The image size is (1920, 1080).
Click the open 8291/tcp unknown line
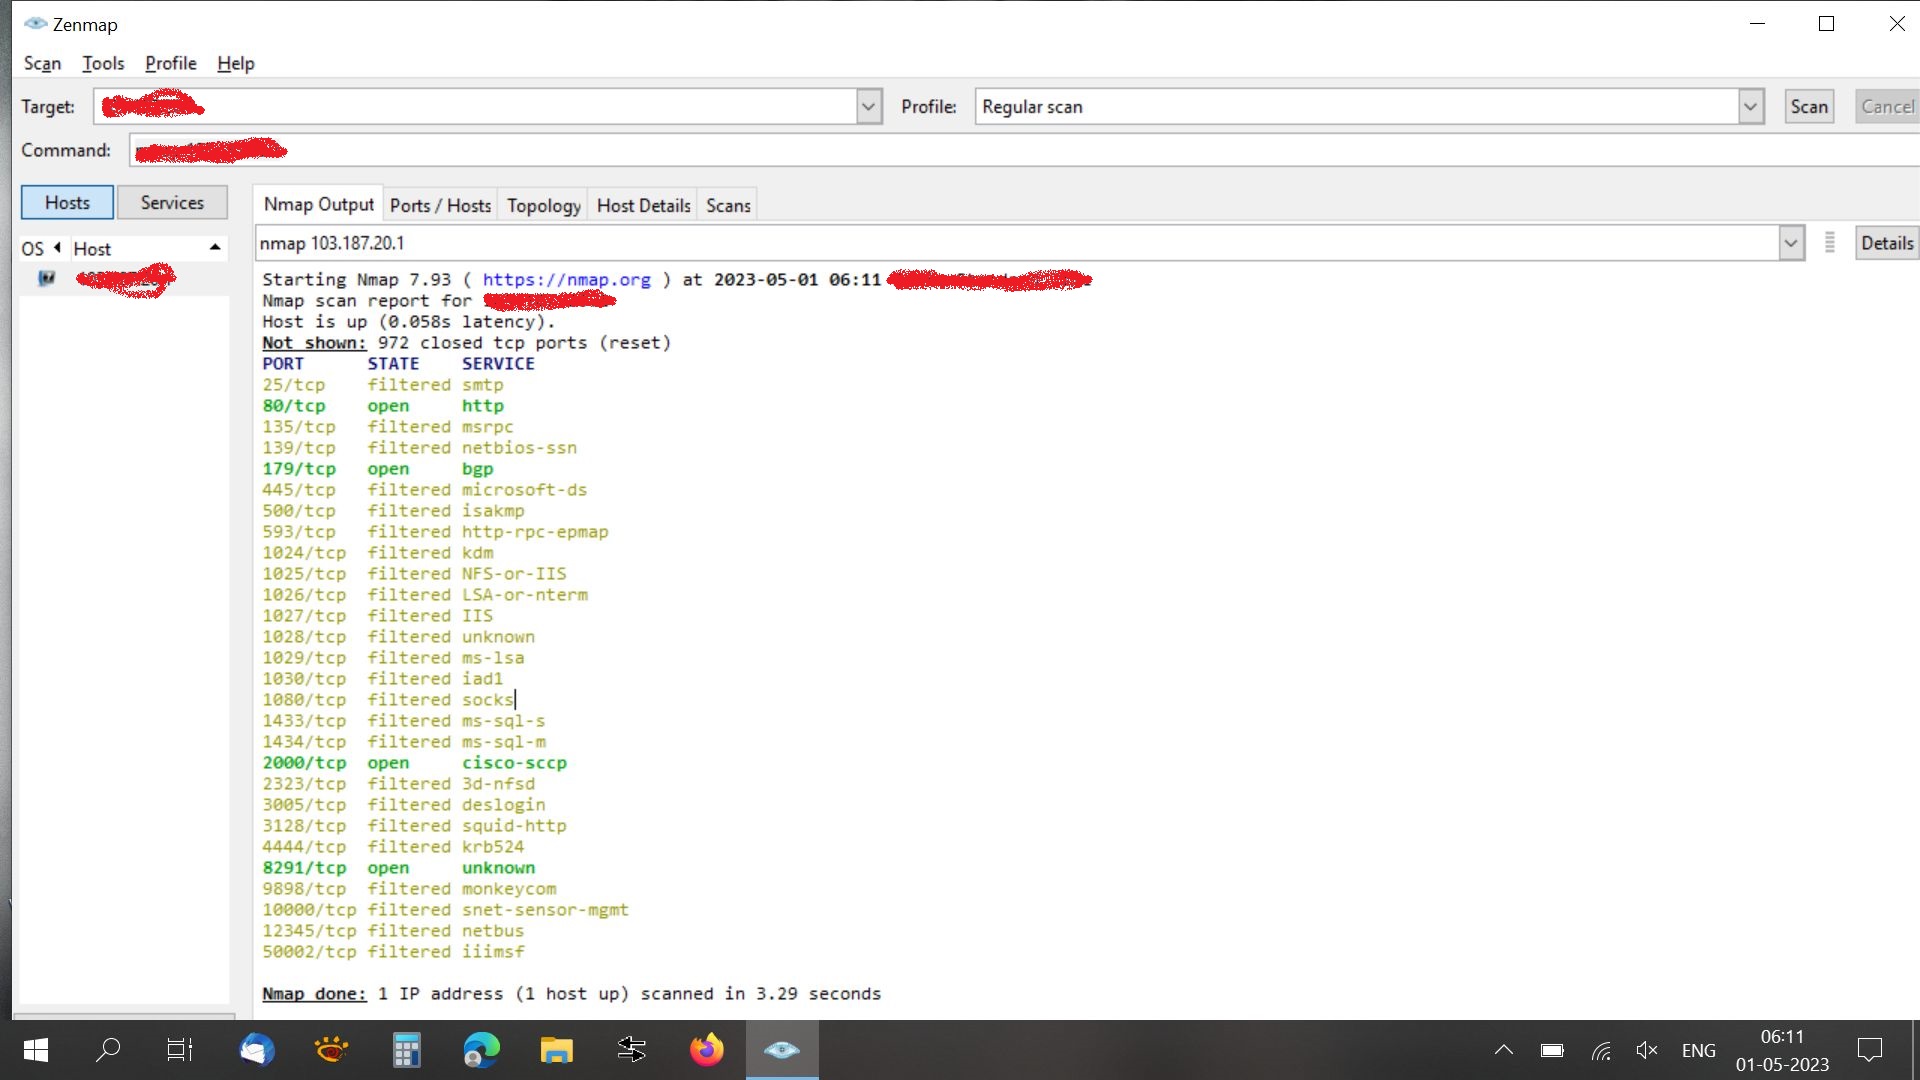pos(399,868)
